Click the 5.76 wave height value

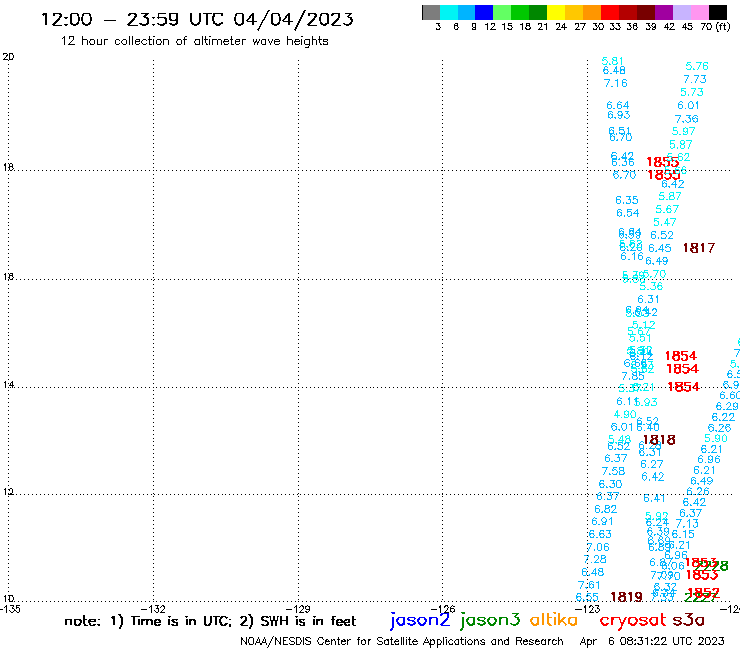(x=697, y=66)
